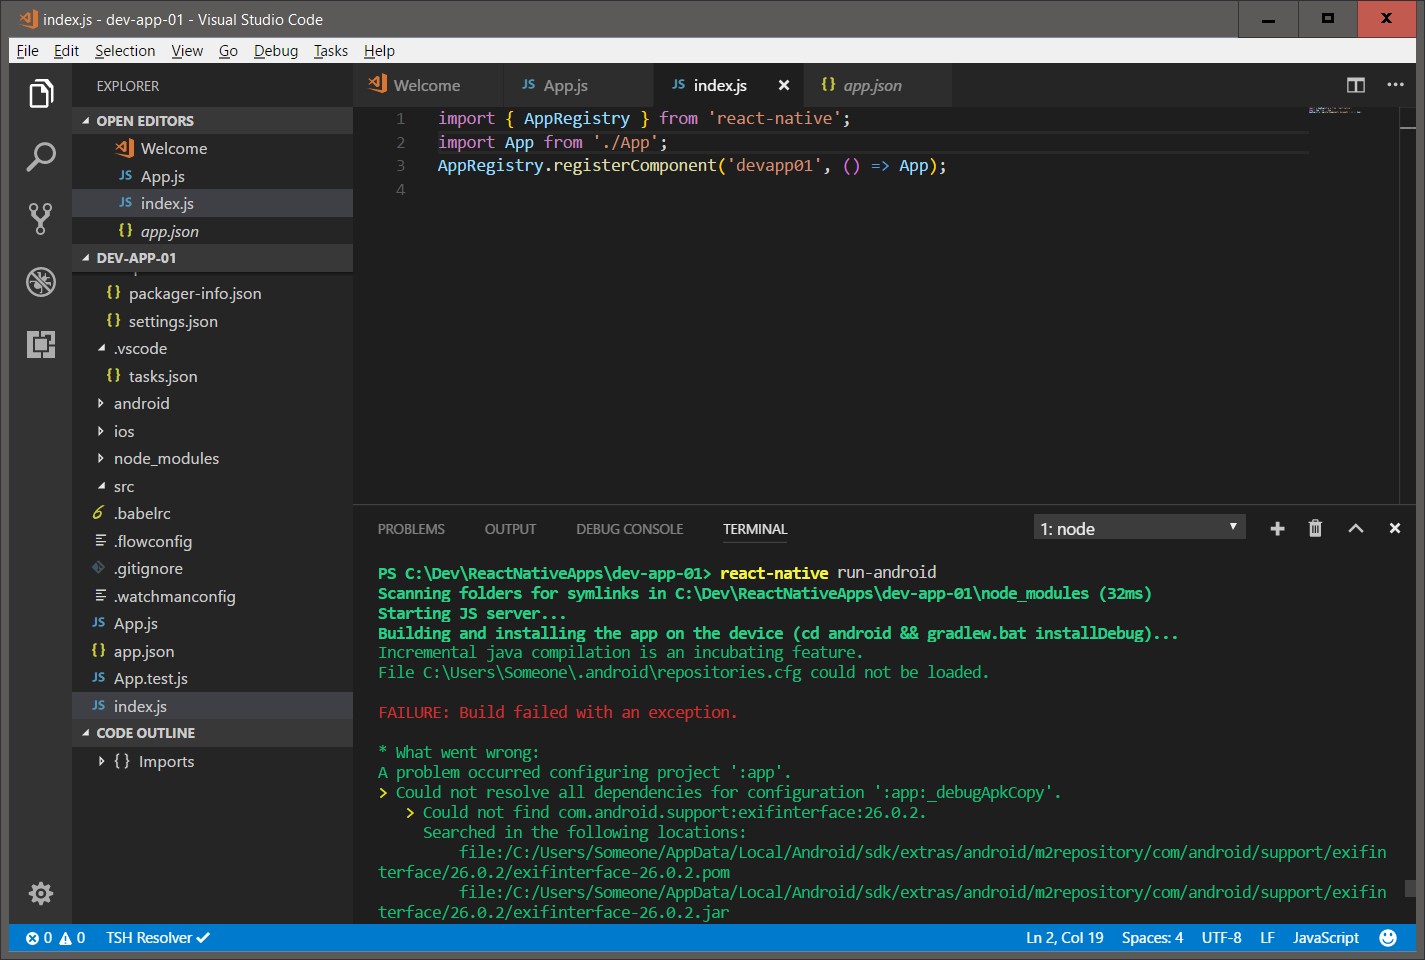Collapse the DEV-APP-01 folder section
Screen dimensions: 1425x960
213,258
